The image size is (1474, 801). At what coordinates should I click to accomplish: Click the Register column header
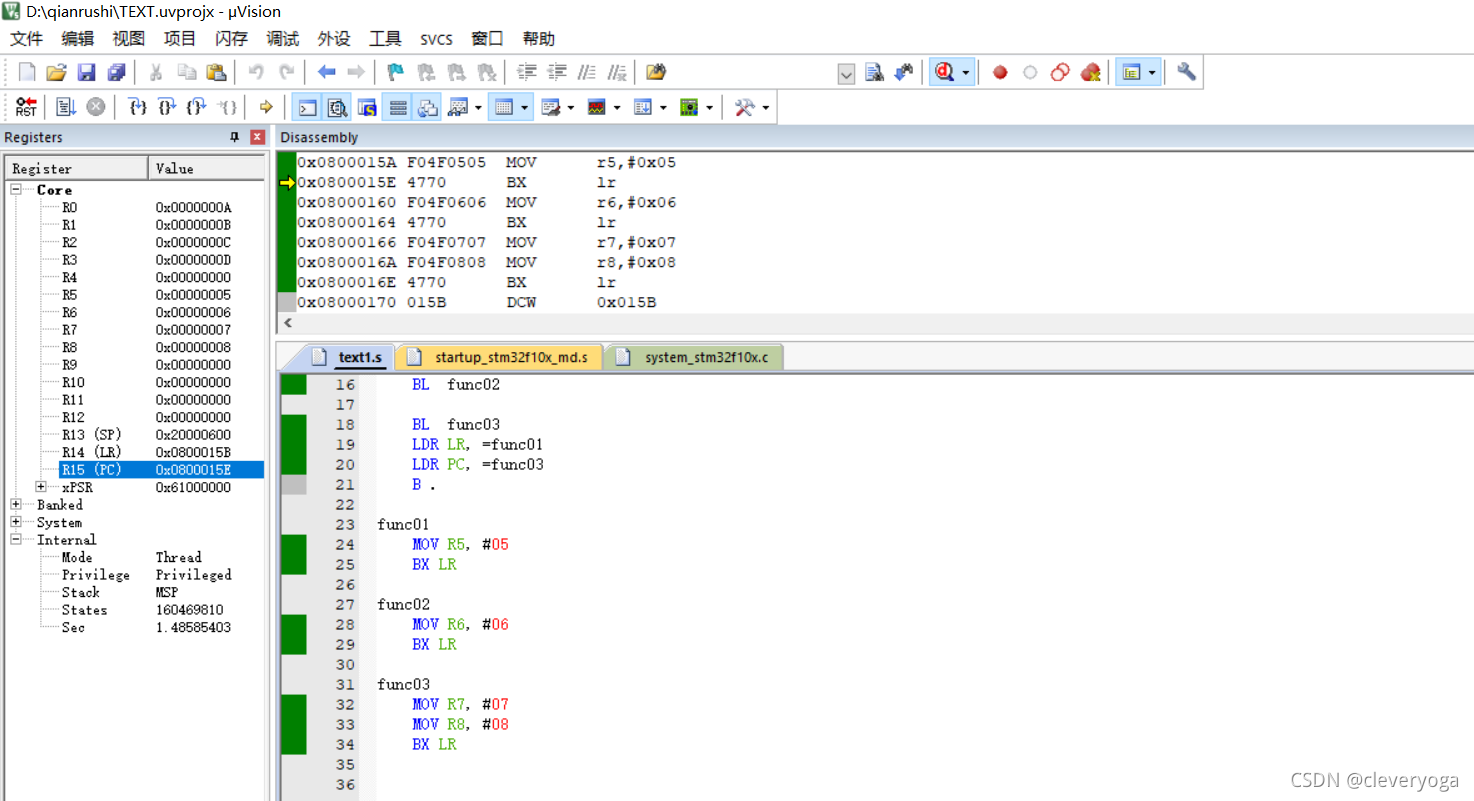[x=78, y=168]
